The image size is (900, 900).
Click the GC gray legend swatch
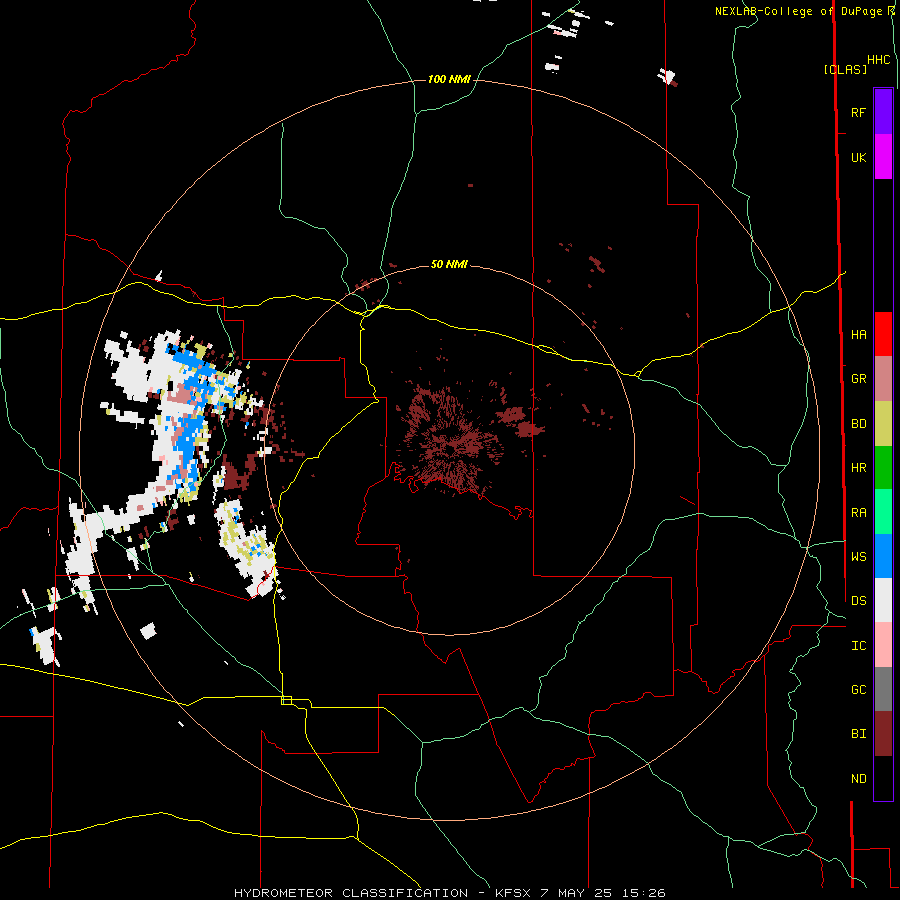click(883, 689)
